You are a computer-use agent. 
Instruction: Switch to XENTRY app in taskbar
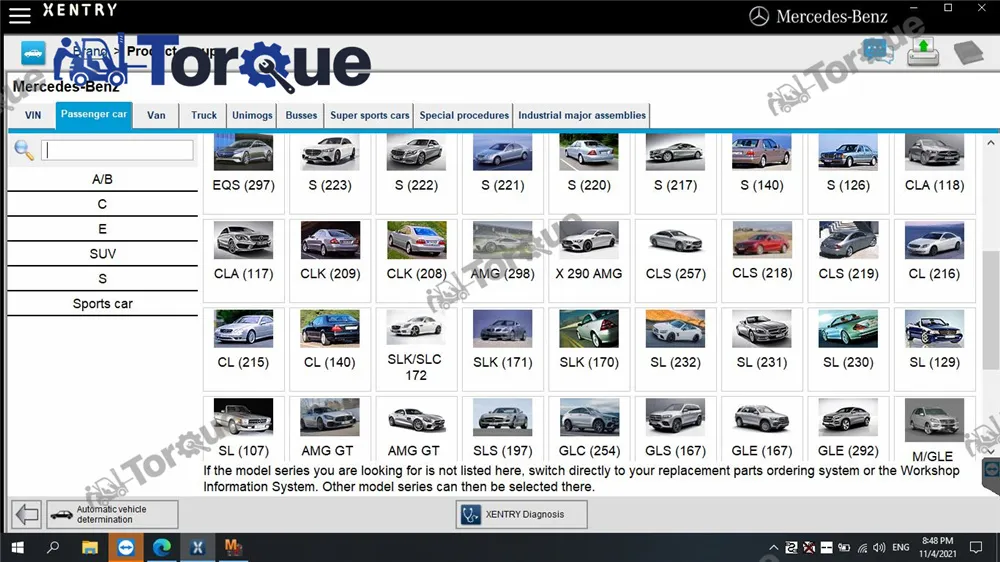click(197, 547)
